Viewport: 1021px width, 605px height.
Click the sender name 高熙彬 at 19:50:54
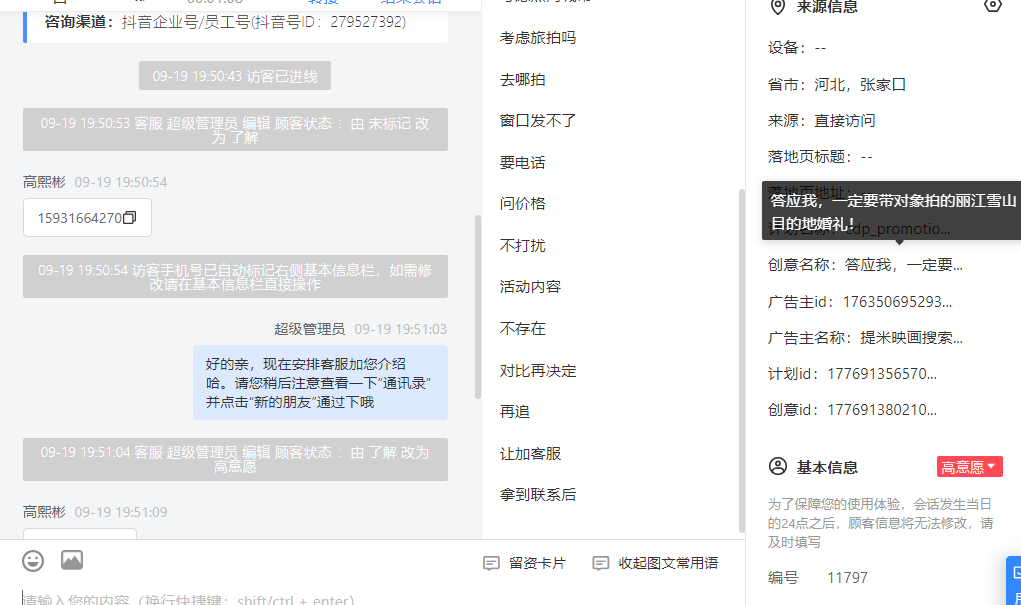(x=44, y=182)
